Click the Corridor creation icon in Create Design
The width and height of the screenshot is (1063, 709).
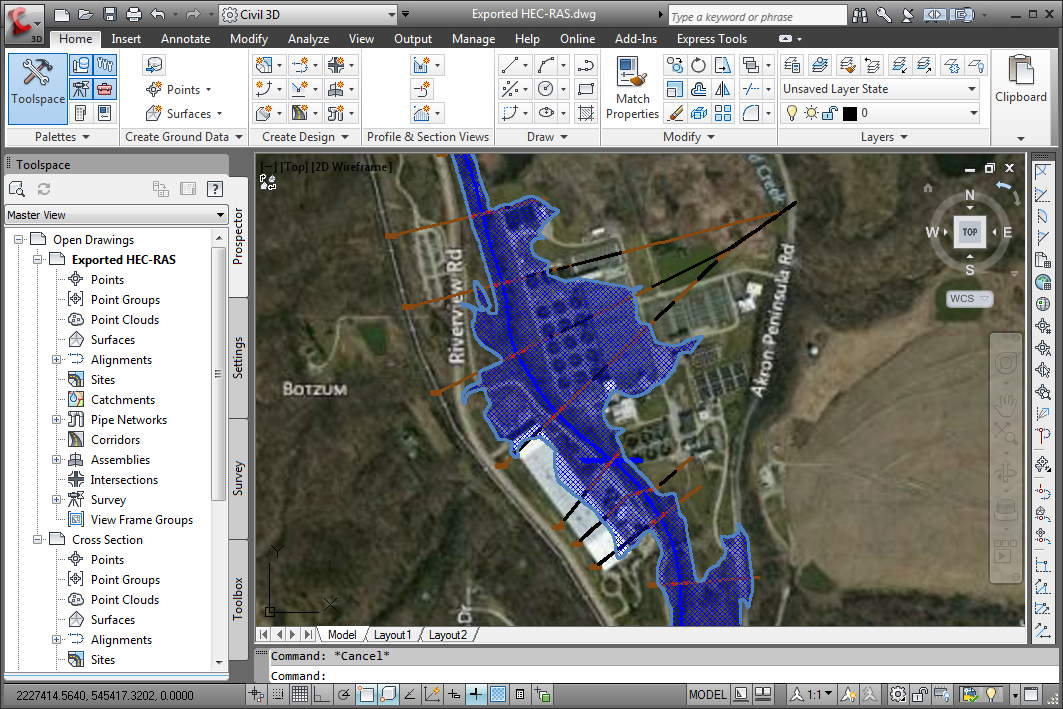coord(299,113)
